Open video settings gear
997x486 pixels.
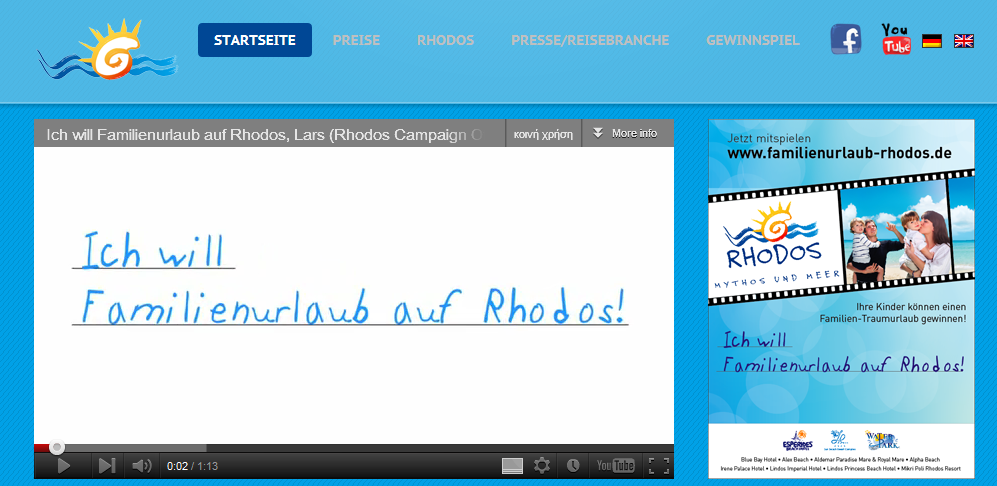(x=542, y=465)
